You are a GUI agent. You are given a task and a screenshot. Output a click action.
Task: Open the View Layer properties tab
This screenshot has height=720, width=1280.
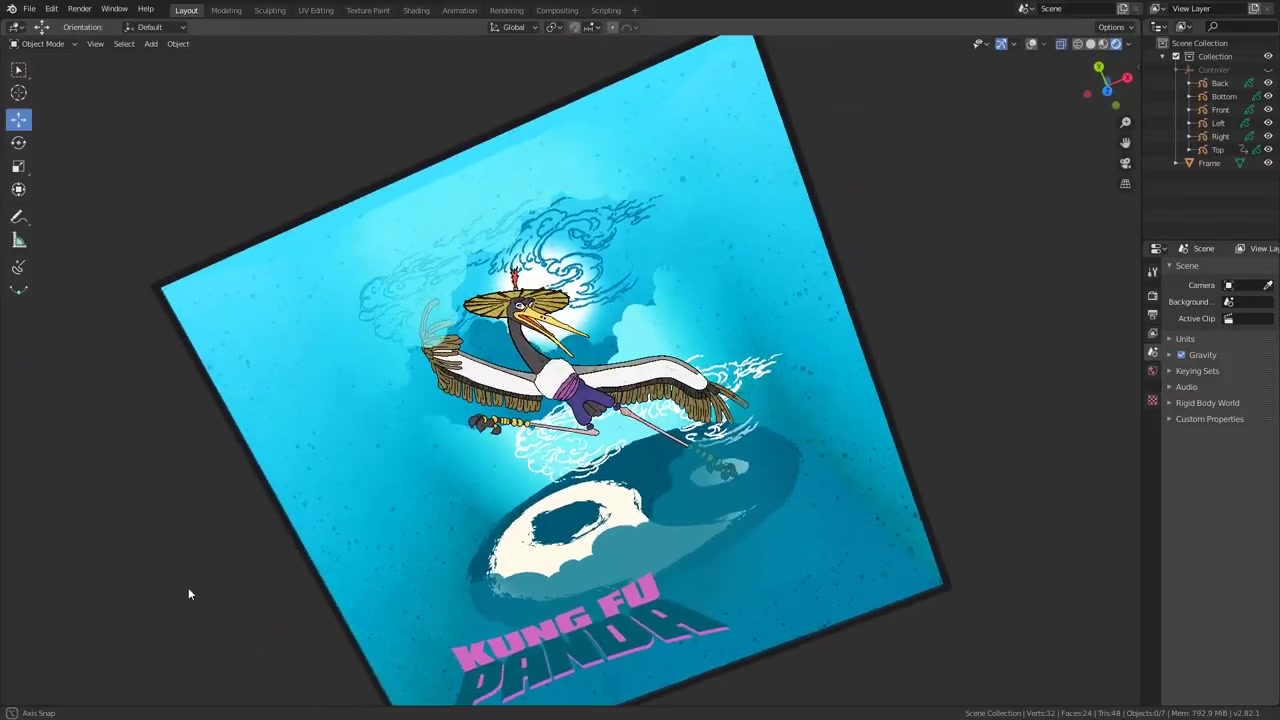coord(1152,334)
